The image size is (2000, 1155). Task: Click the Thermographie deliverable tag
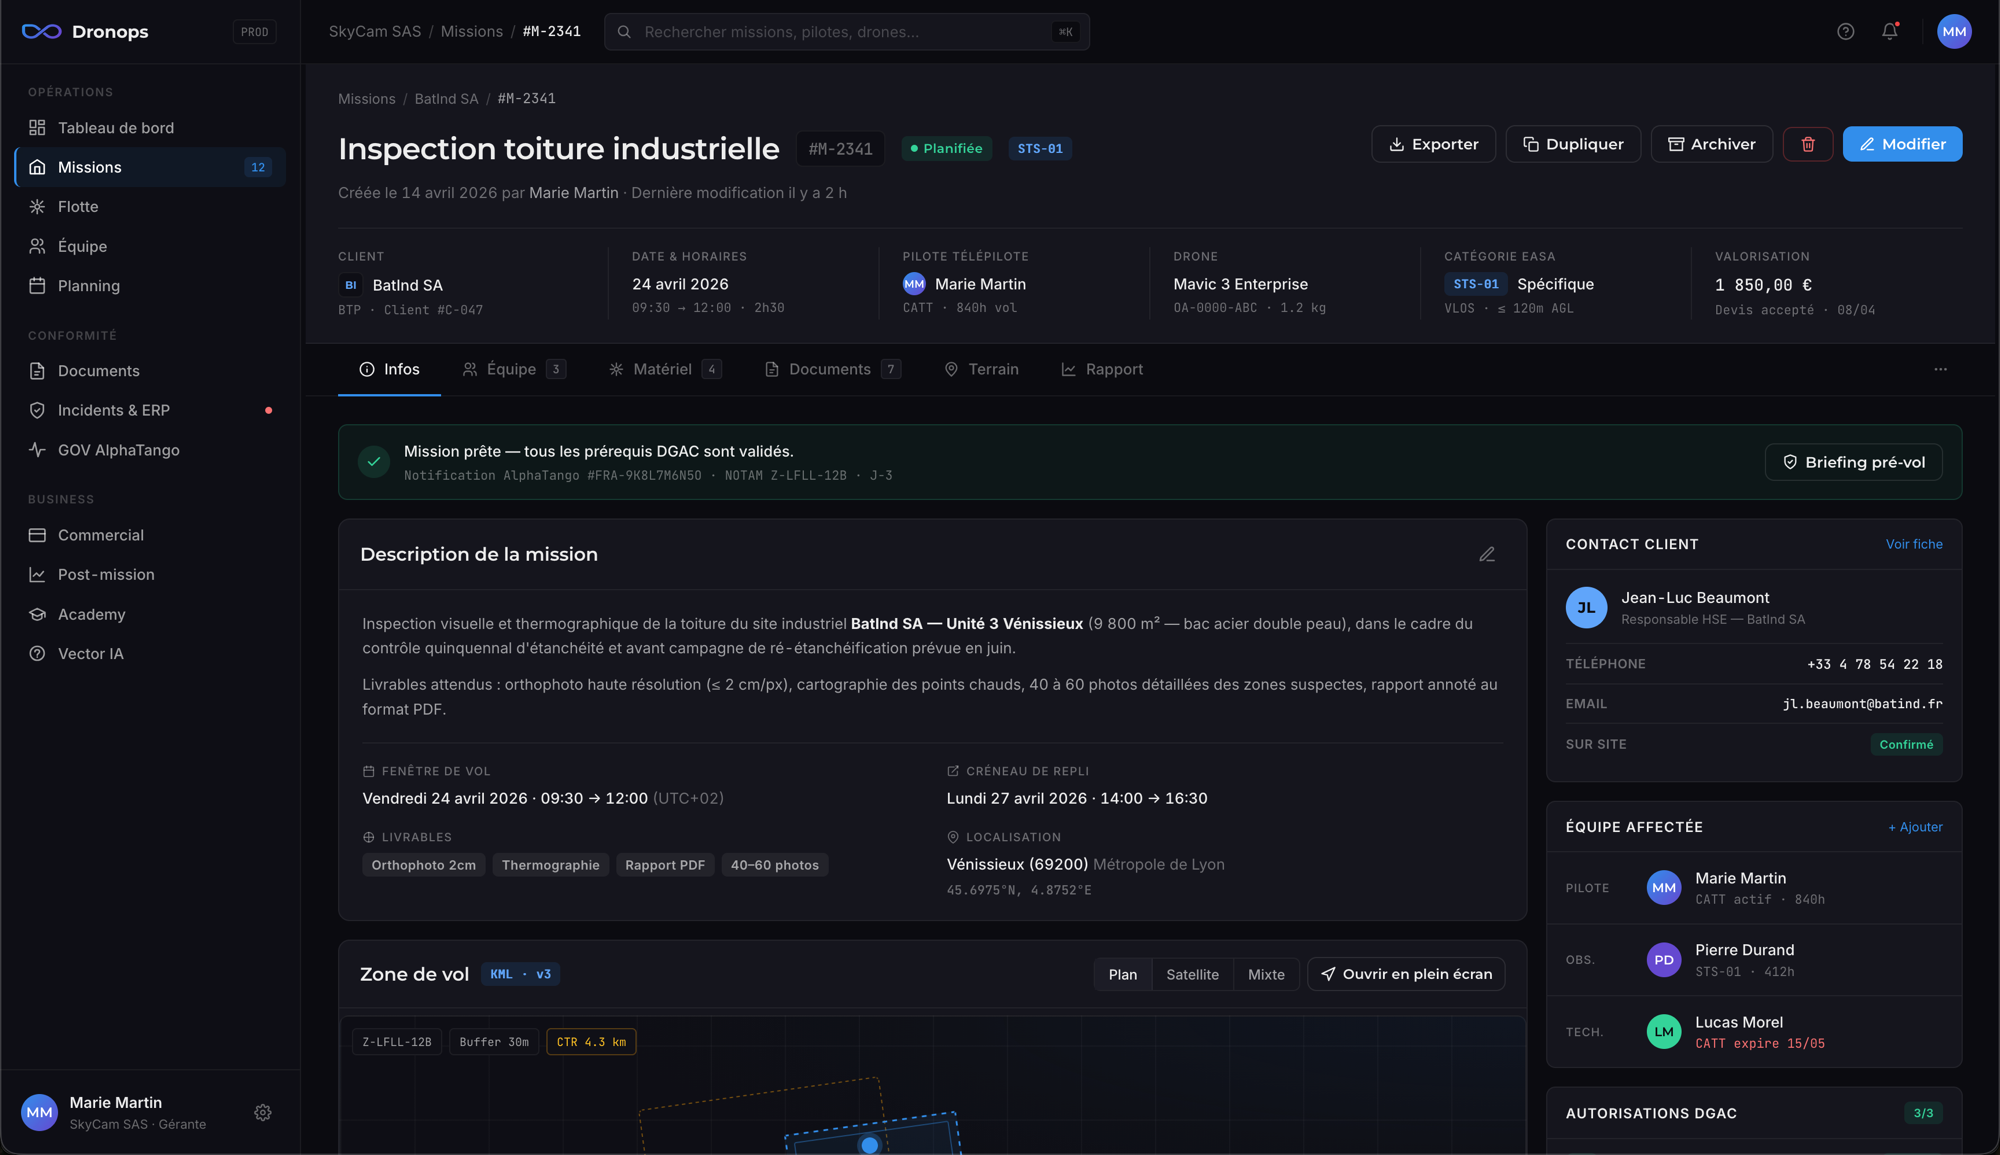coord(551,865)
